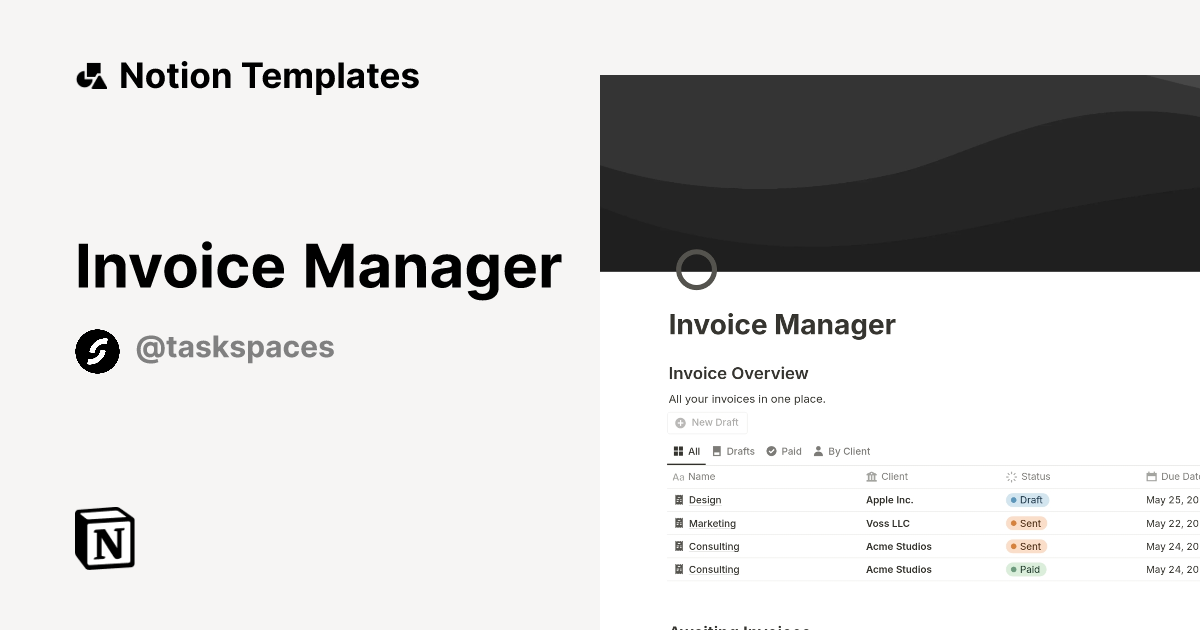
Task: Open the Status column header menu
Action: pos(1035,477)
